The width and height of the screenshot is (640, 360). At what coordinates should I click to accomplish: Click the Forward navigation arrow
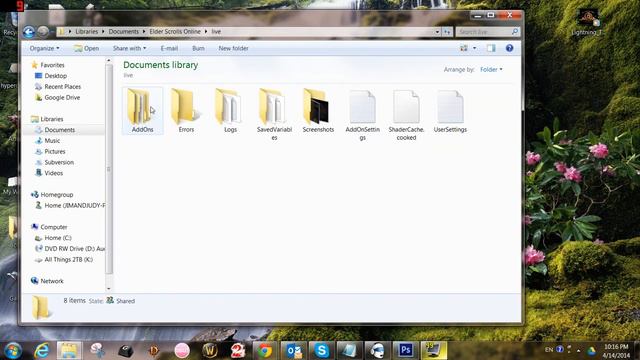click(42, 32)
